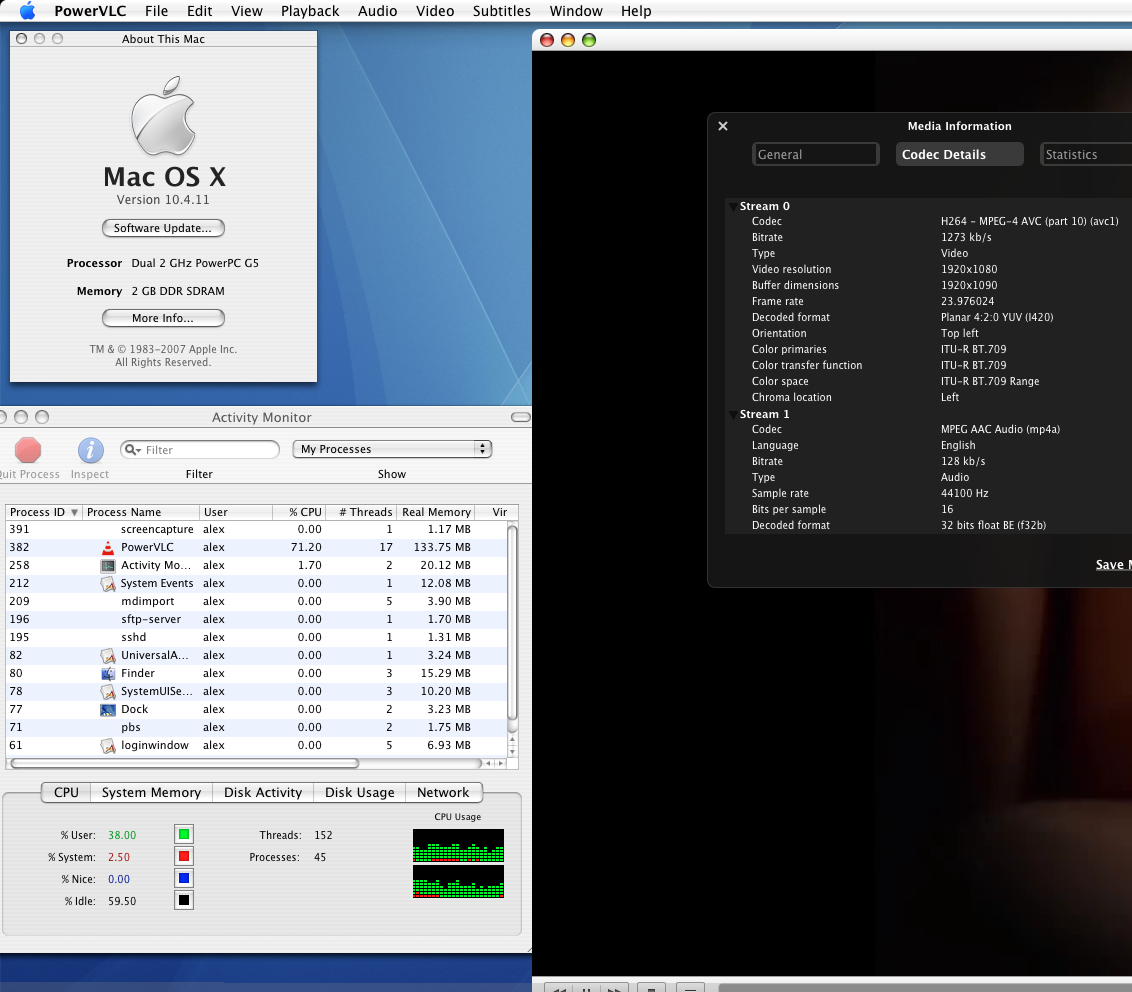This screenshot has width=1132, height=992.
Task: Click the green % User color swatch
Action: coord(184,835)
